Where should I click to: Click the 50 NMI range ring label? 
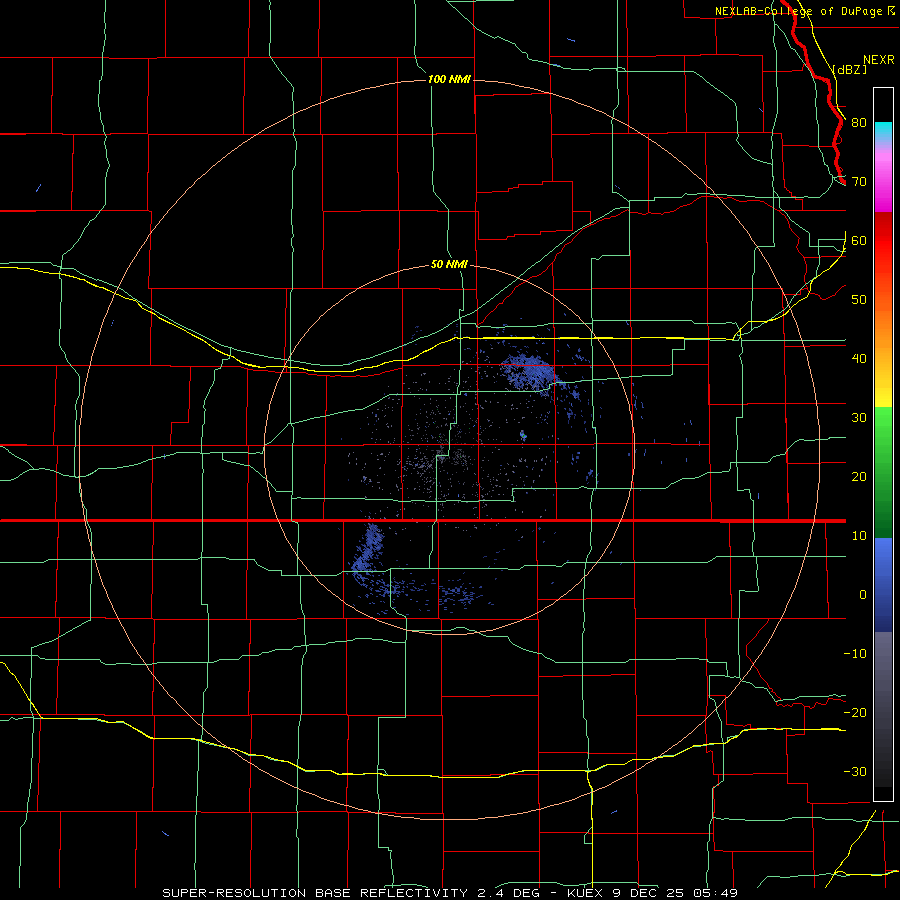pos(449,264)
